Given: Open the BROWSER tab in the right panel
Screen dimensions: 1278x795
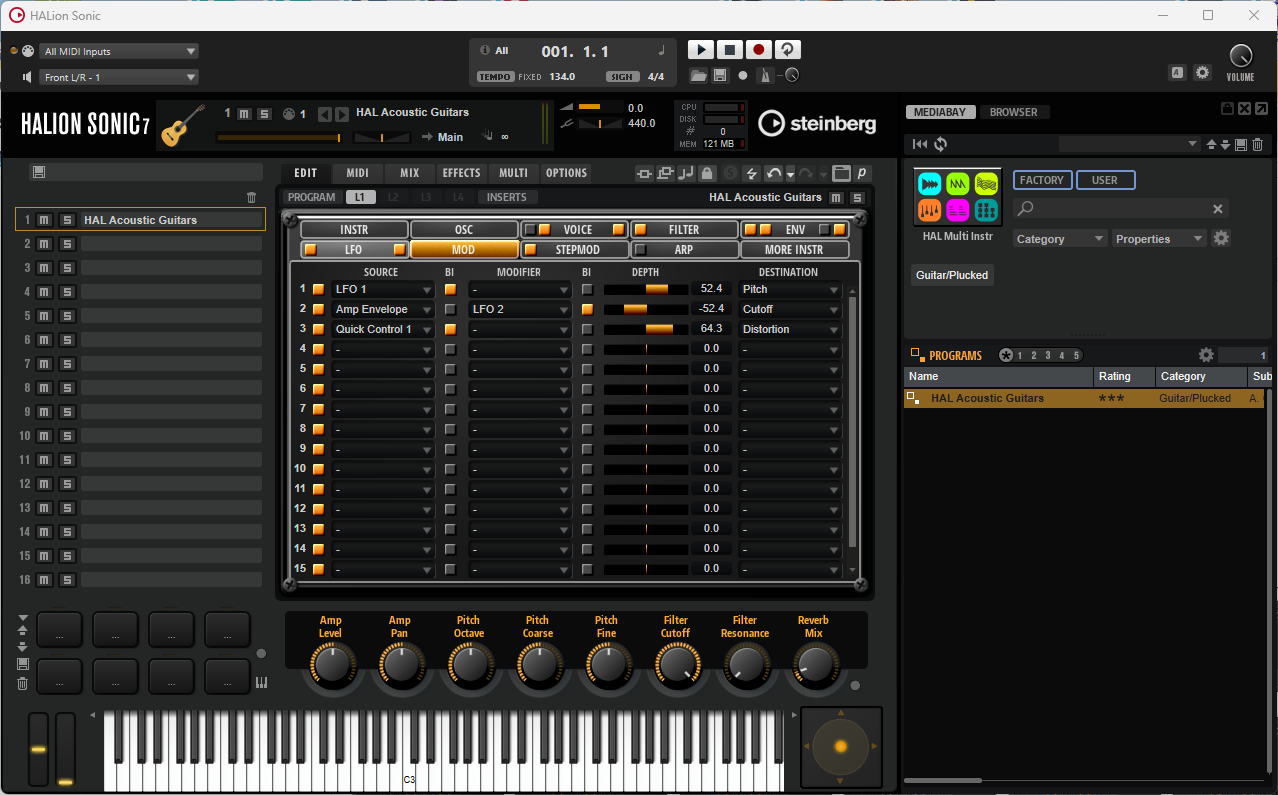Looking at the screenshot, I should click(x=1015, y=111).
